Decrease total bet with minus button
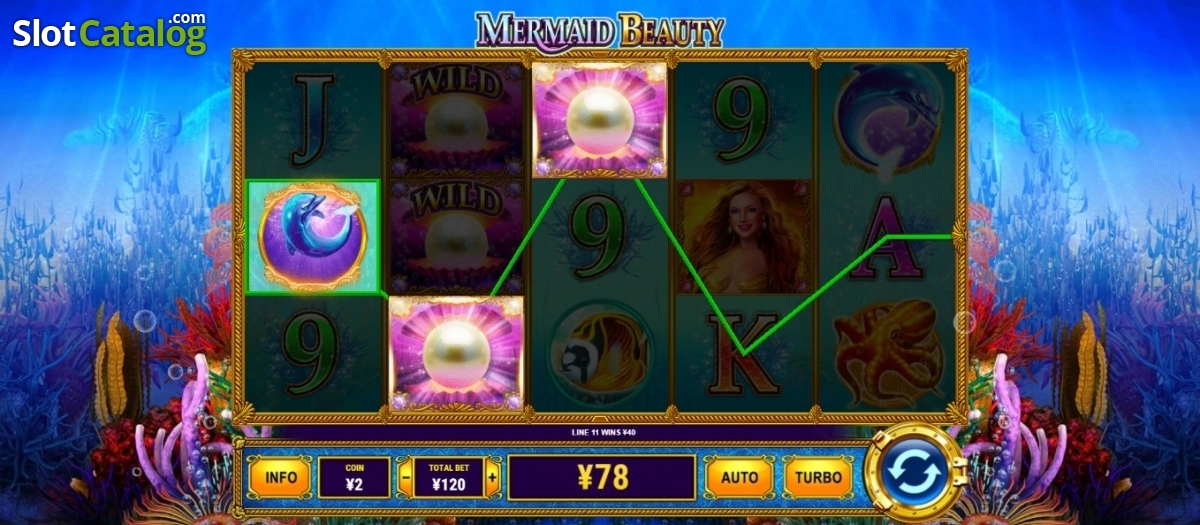 click(x=405, y=477)
